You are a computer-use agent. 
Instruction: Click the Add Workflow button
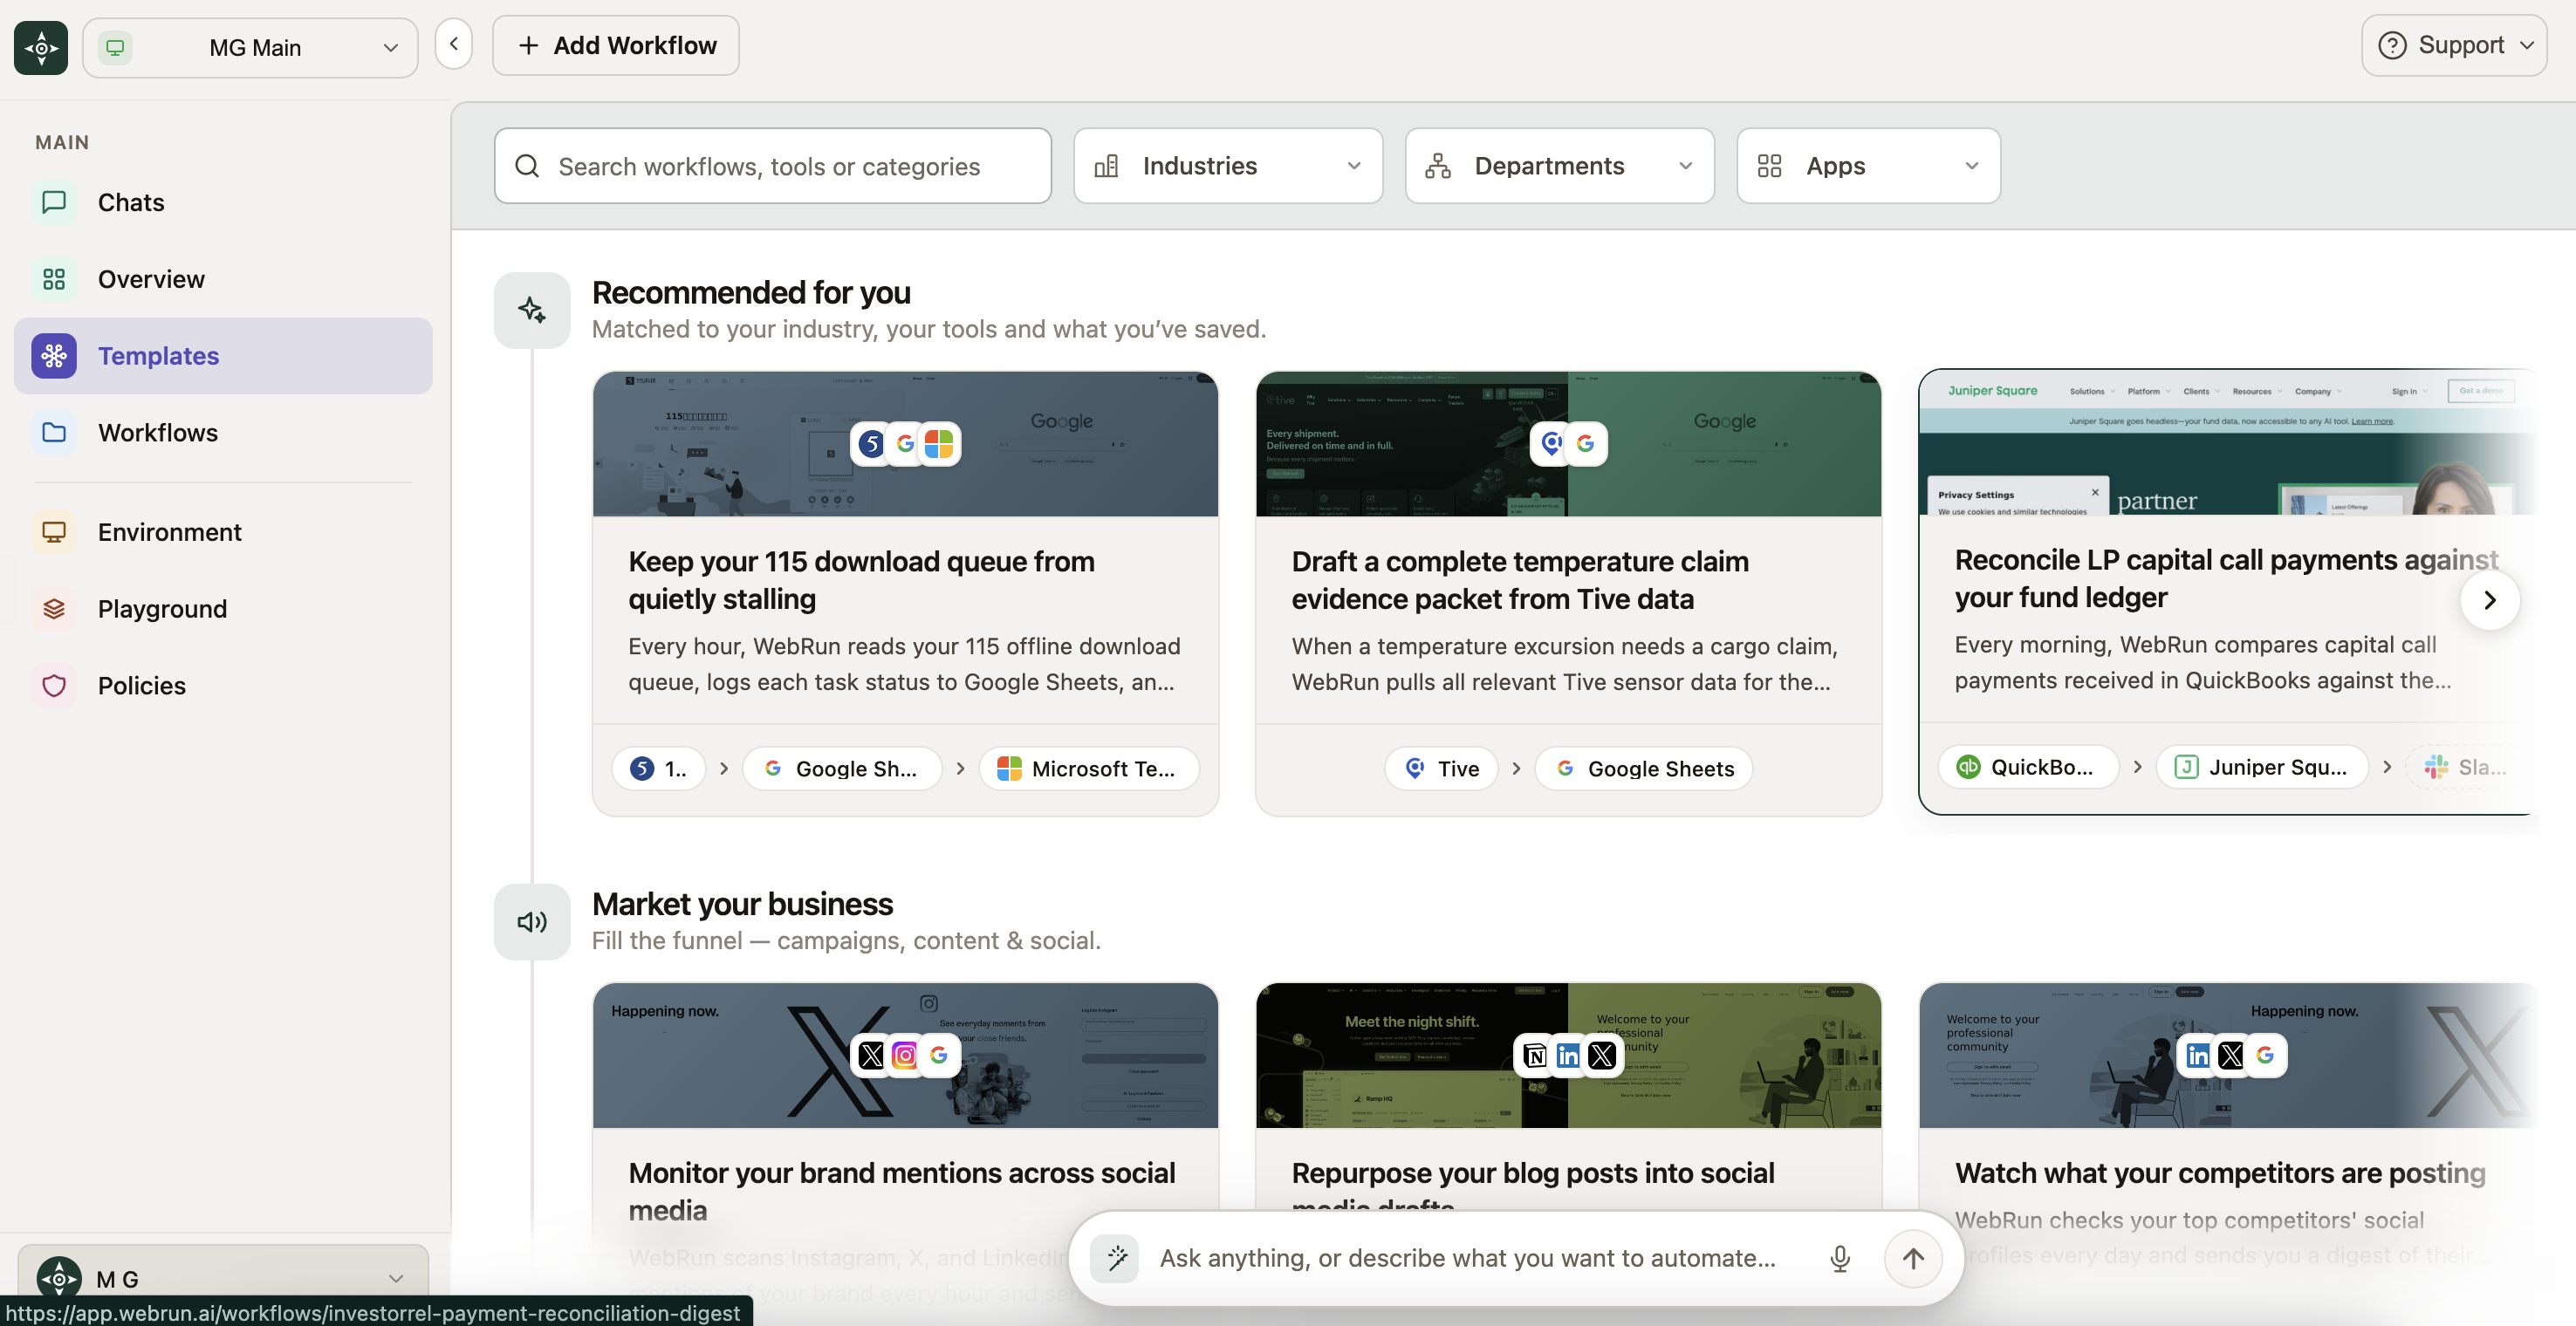(x=616, y=45)
